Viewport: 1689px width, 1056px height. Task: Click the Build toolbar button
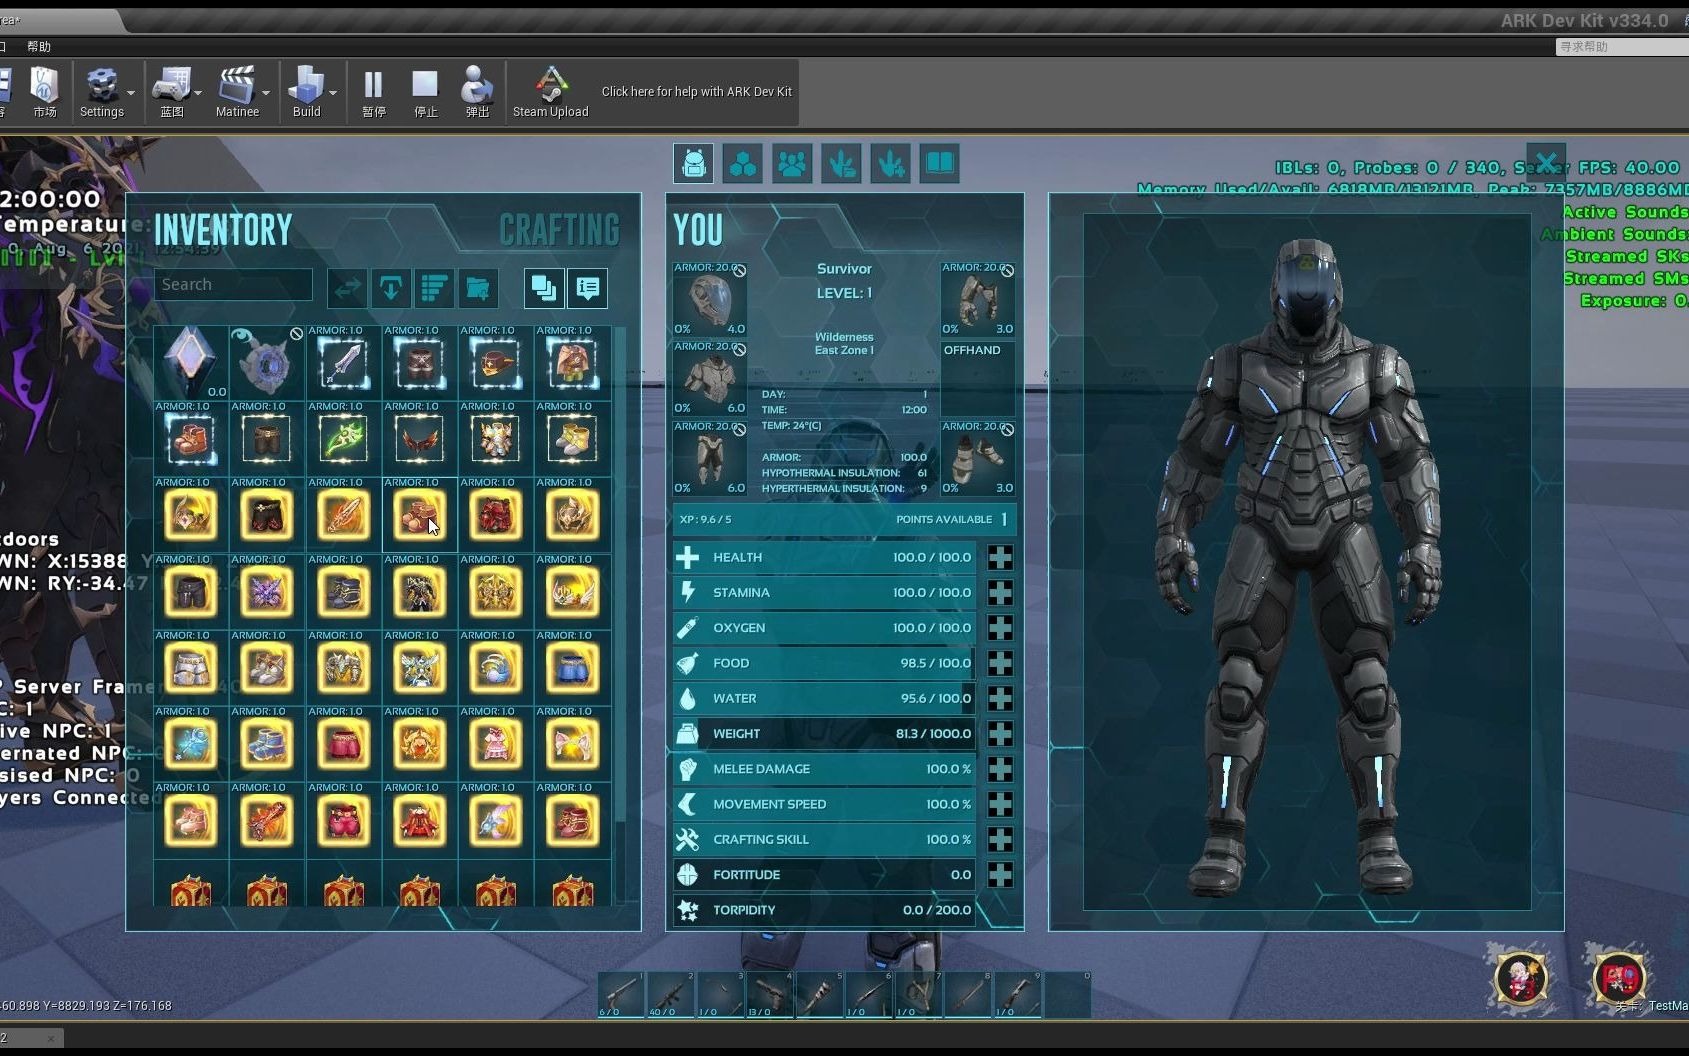click(x=306, y=92)
